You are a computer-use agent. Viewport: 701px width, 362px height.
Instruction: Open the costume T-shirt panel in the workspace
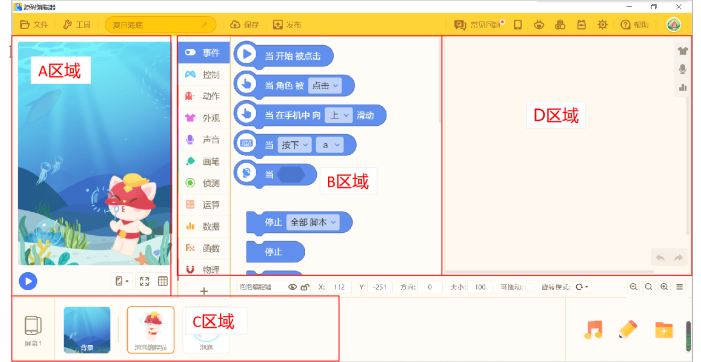tap(682, 51)
